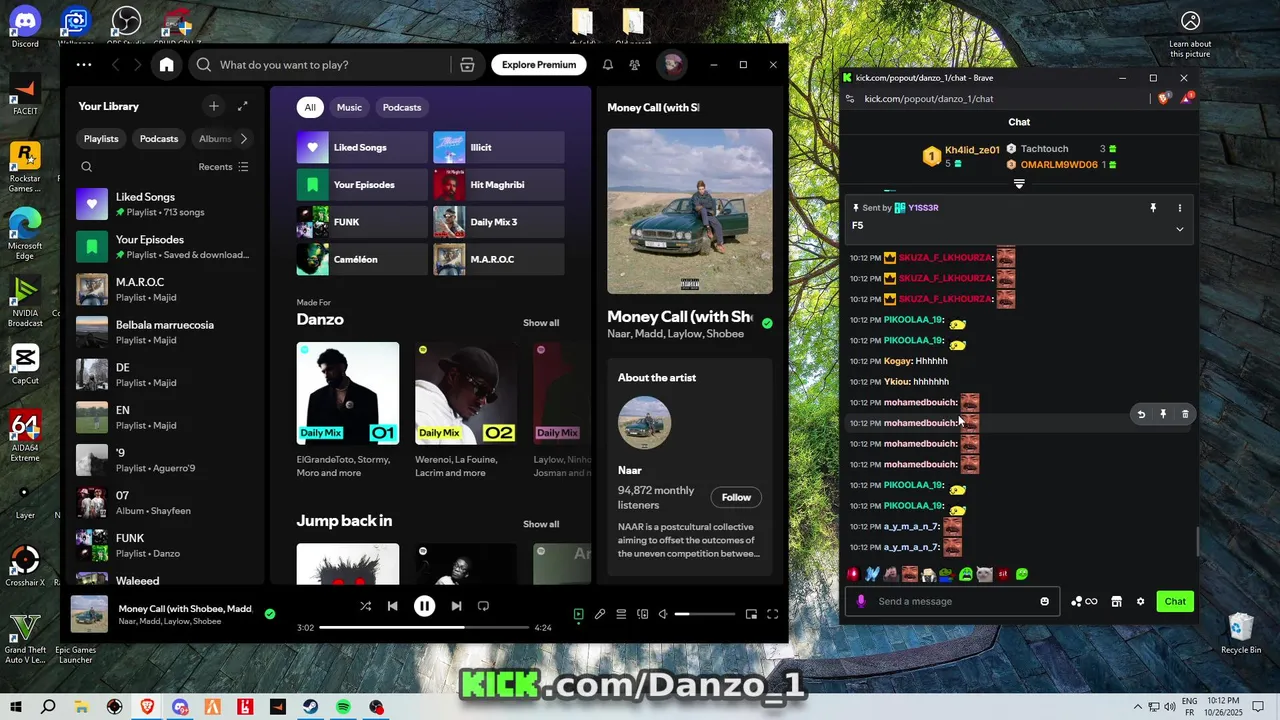The width and height of the screenshot is (1280, 720).
Task: Click Explore Premium
Action: tap(539, 65)
